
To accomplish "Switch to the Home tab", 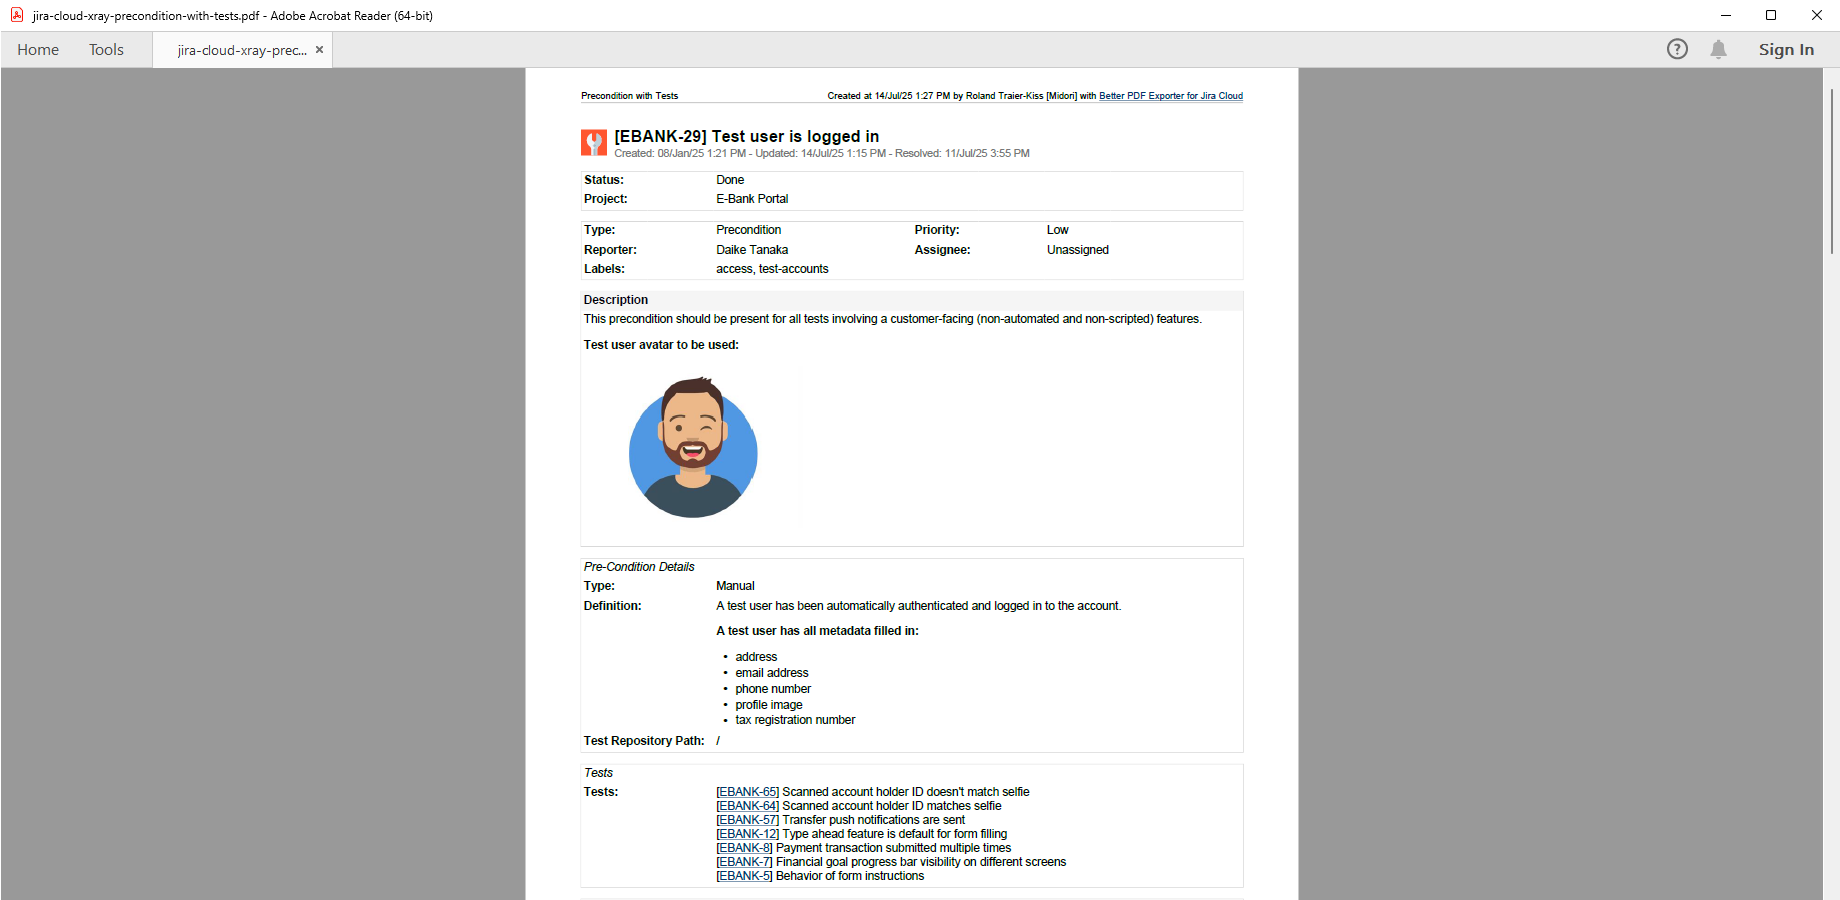I will pos(38,50).
